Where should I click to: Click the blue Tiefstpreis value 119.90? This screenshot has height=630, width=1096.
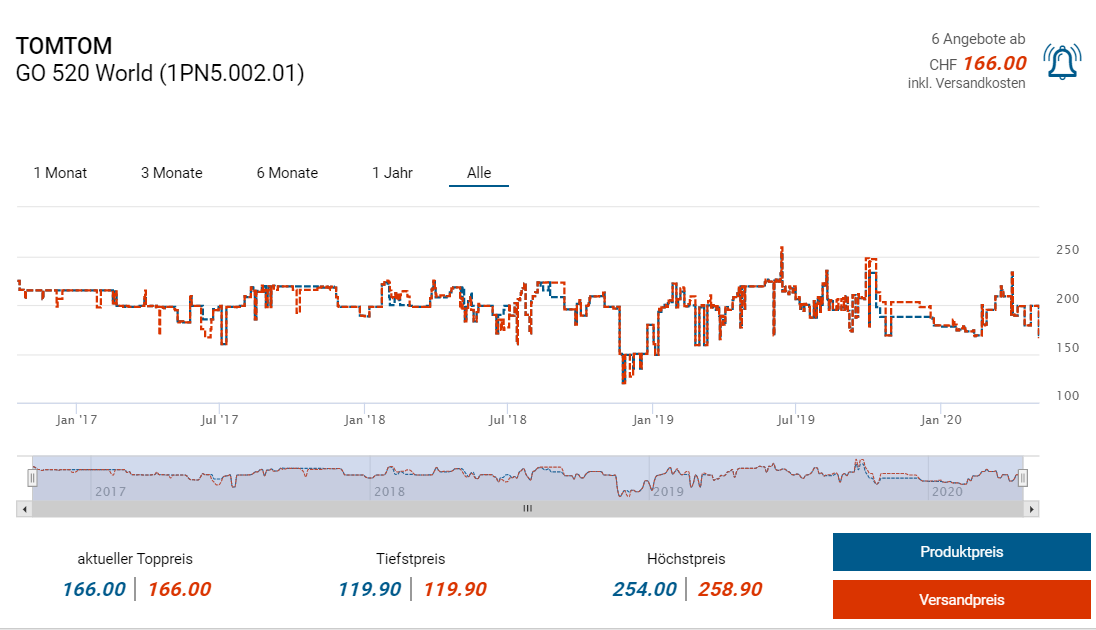click(x=370, y=589)
